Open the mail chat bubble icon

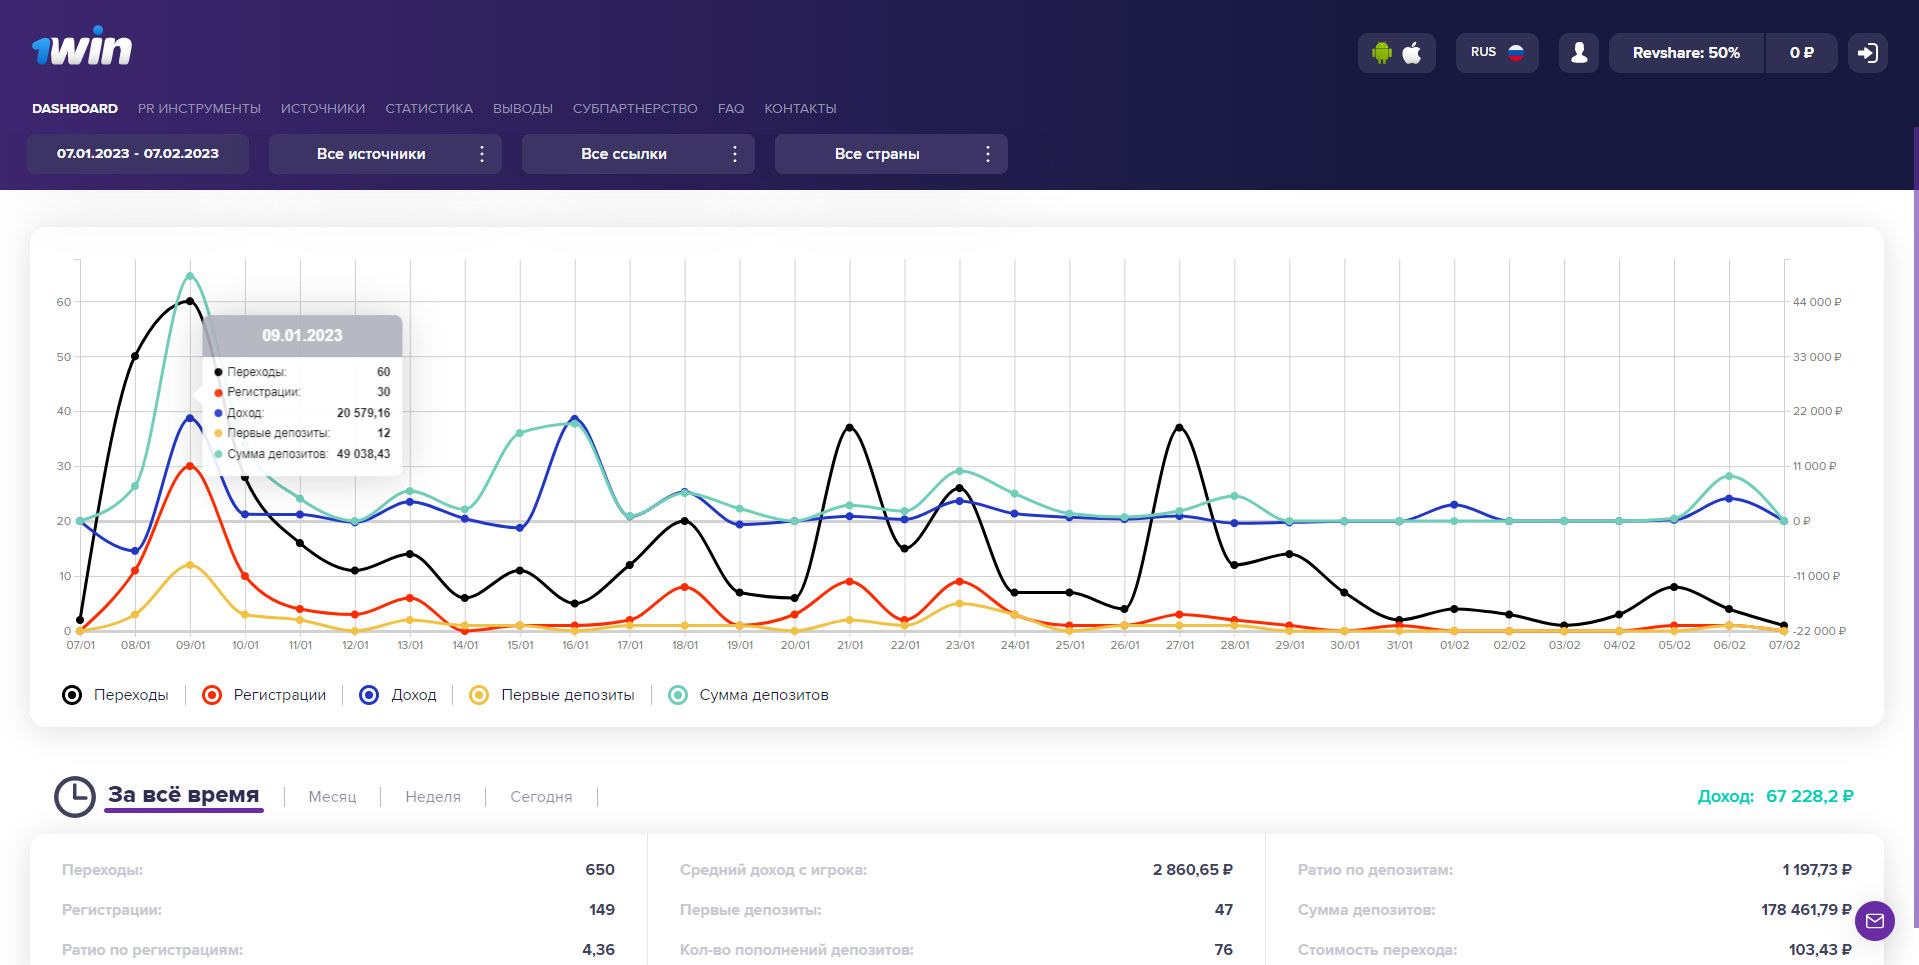(1875, 921)
